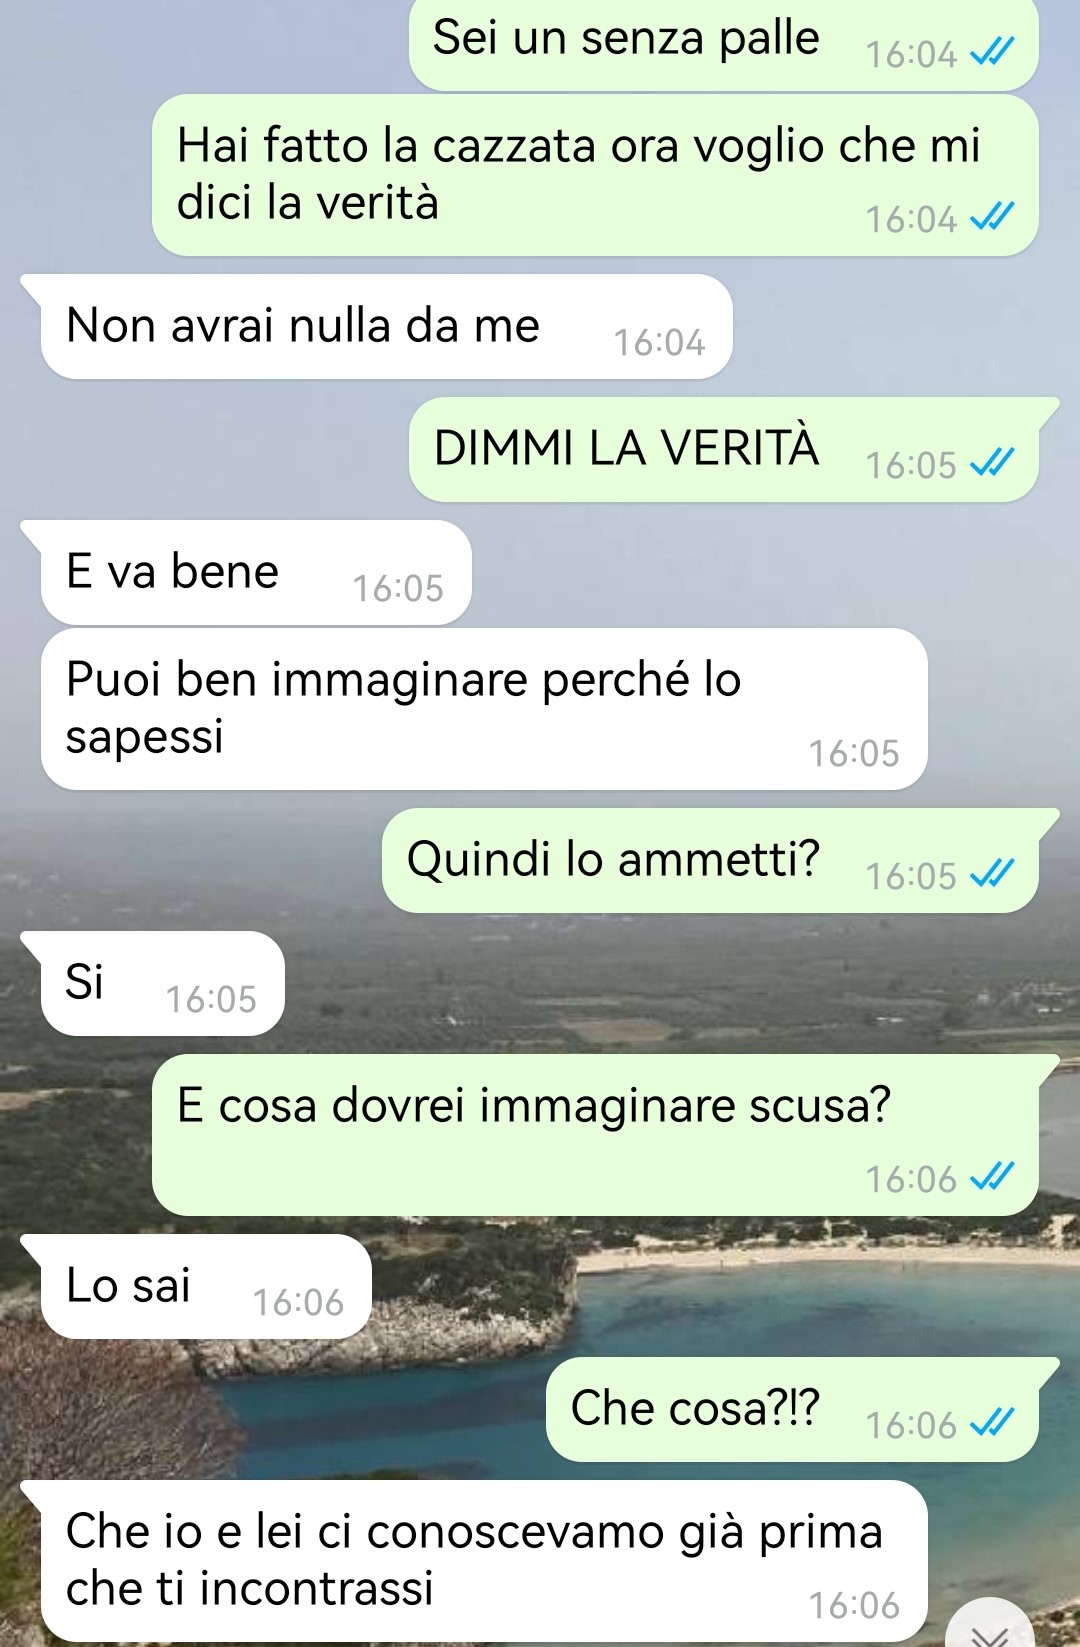This screenshot has width=1080, height=1647.
Task: Tap the 16:06 timestamp on 'Lo sai'
Action: 298,1302
